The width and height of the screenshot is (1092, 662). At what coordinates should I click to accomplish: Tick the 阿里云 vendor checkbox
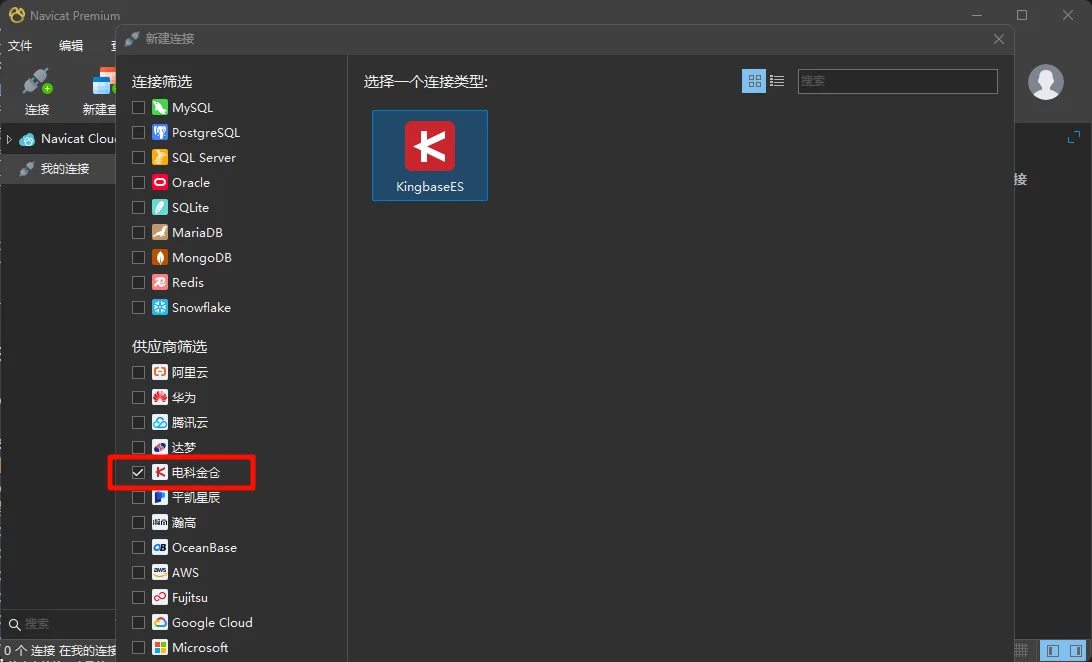[139, 372]
